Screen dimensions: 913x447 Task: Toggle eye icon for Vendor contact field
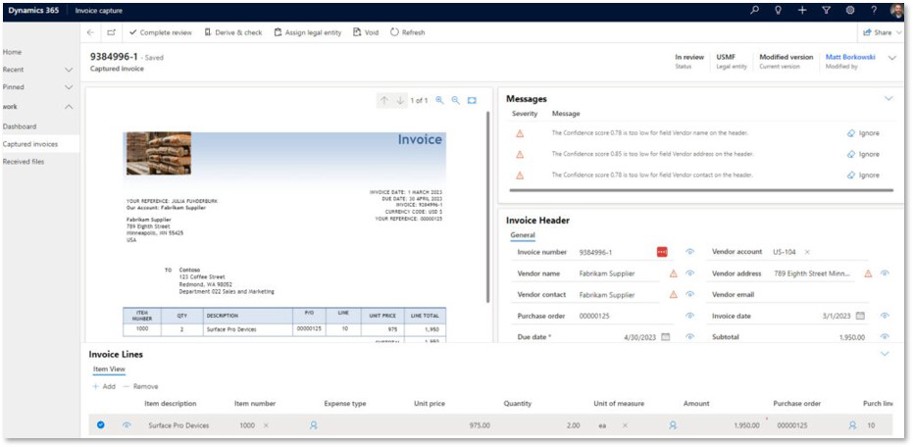(690, 295)
